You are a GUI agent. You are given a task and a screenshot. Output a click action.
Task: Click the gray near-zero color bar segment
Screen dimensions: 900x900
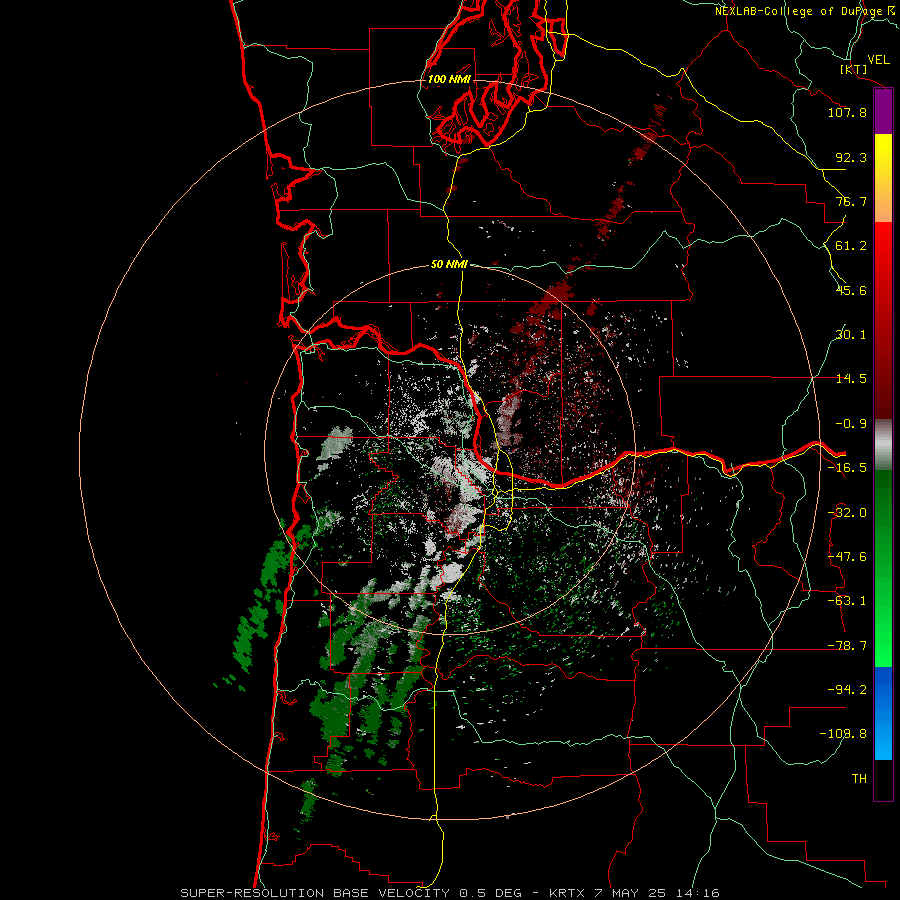883,445
